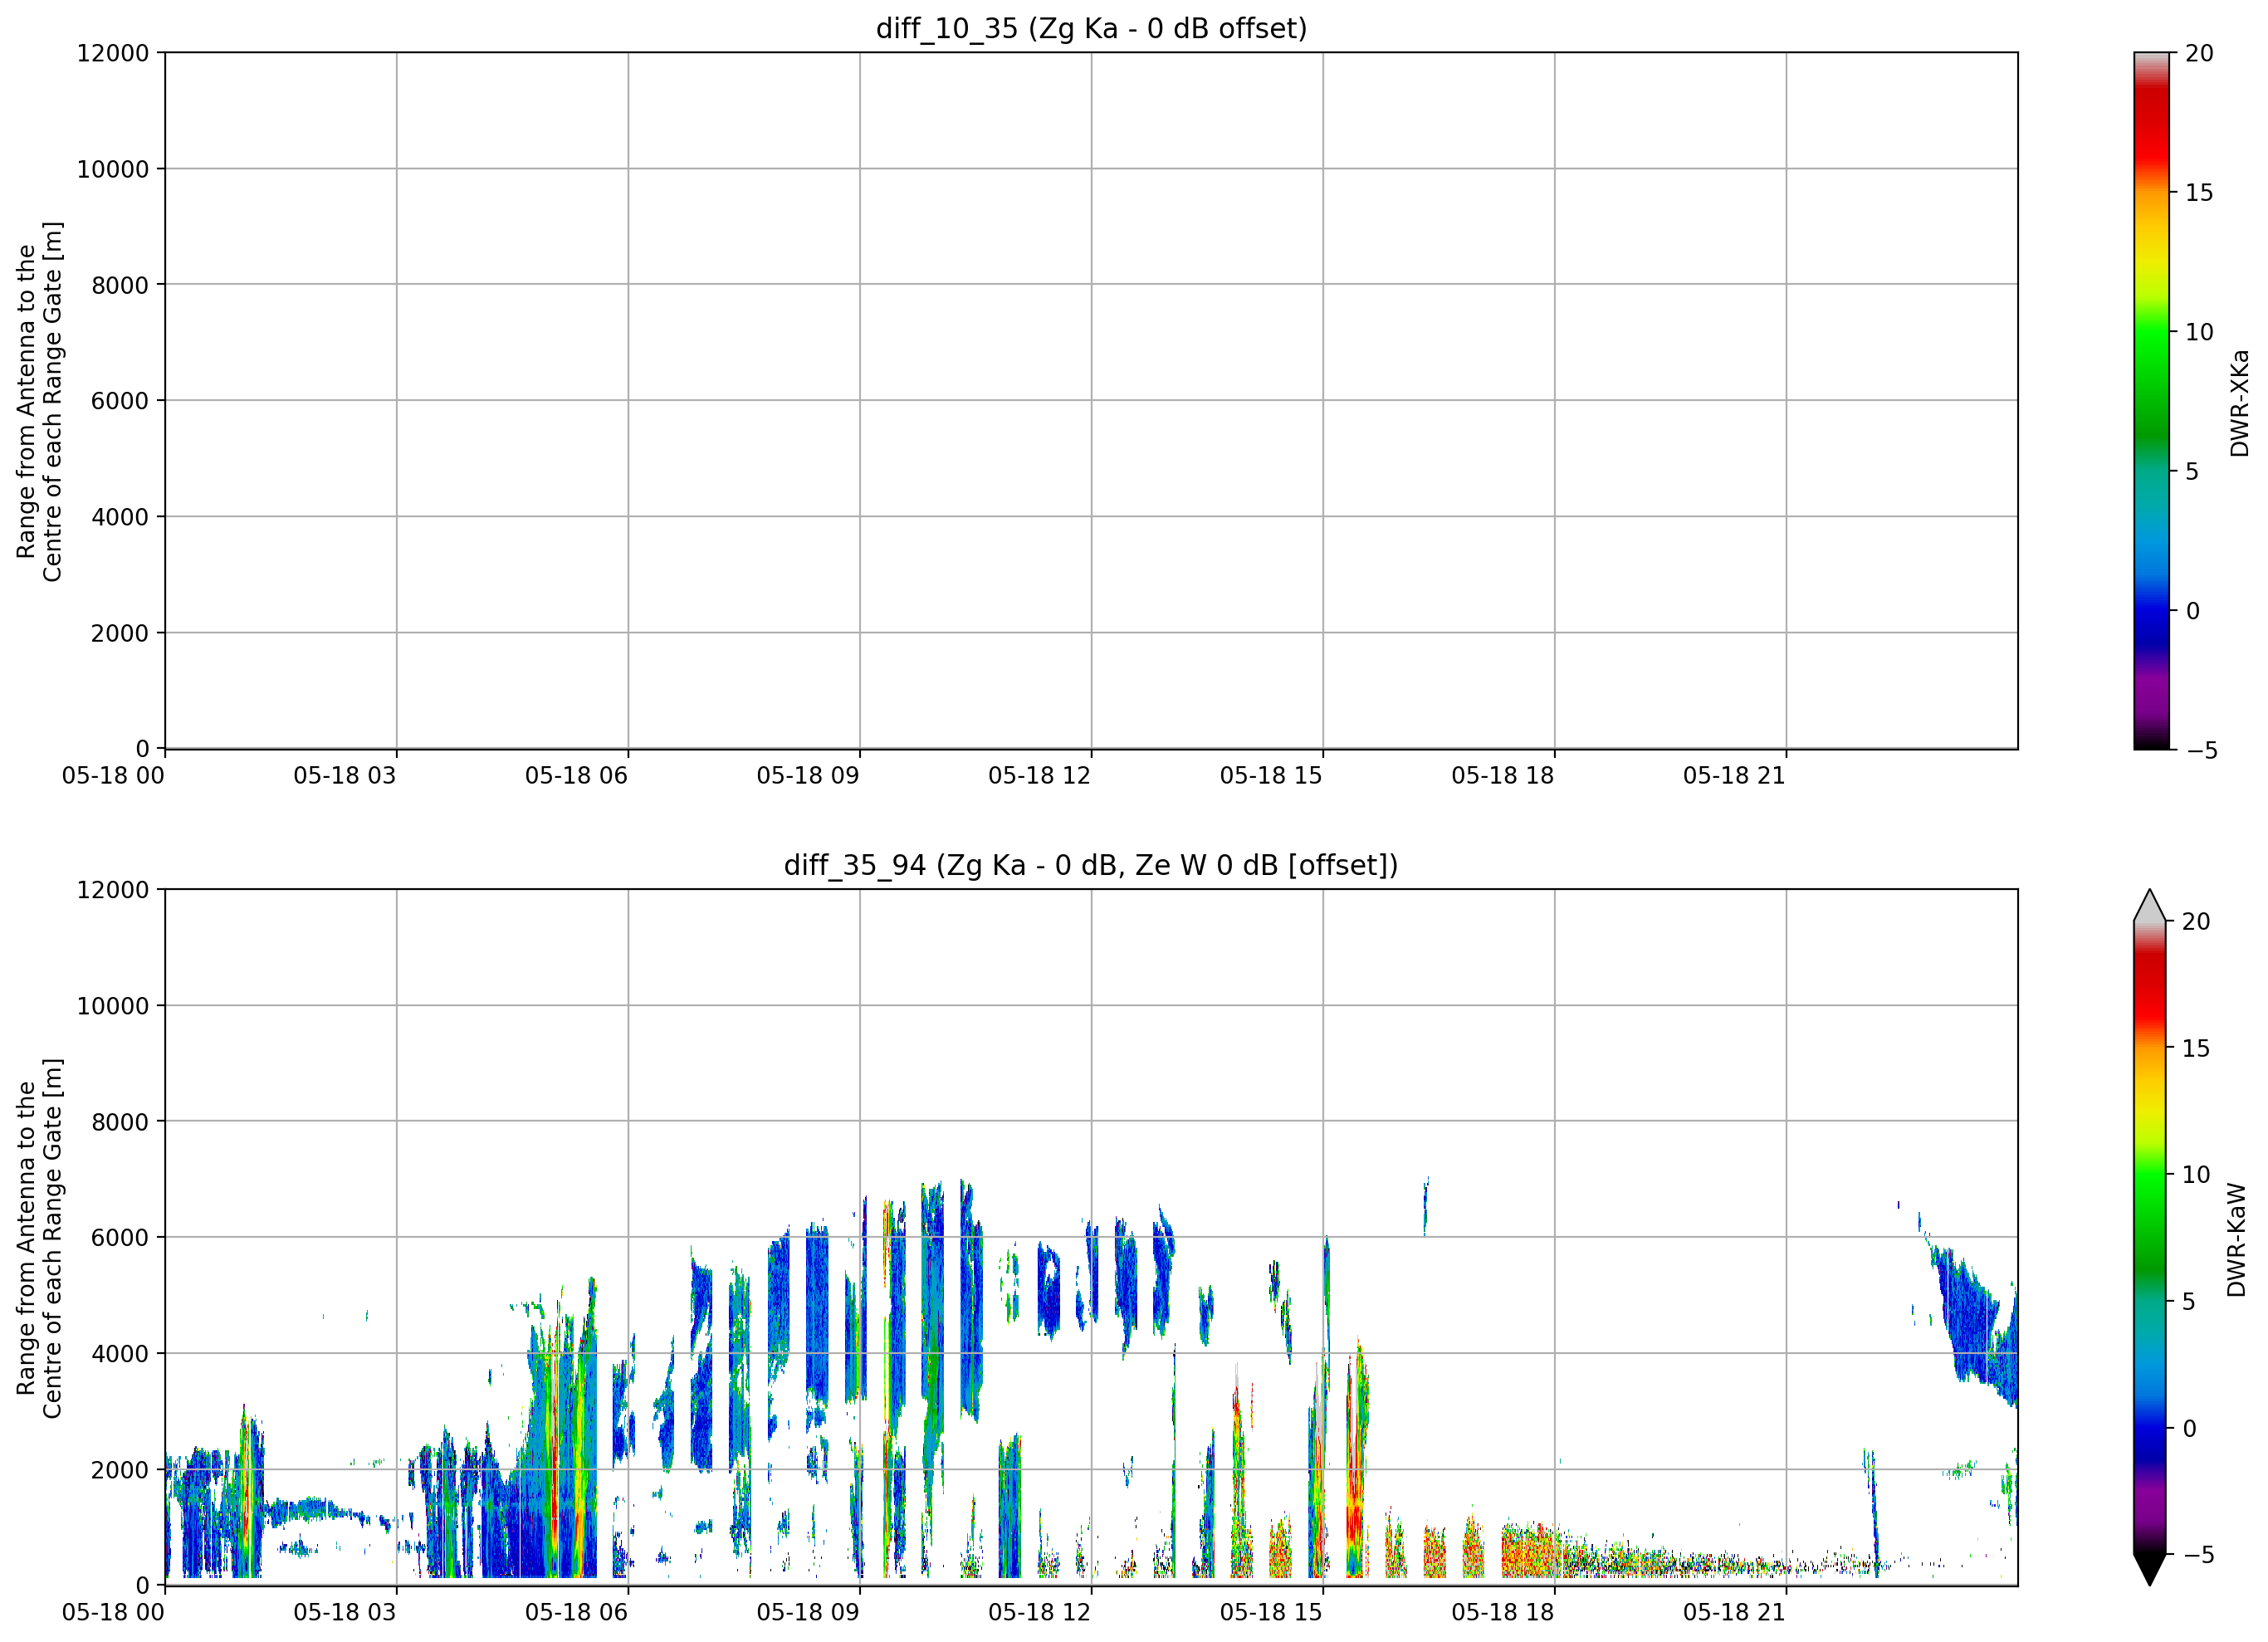Click the '15' tick on the DWR-XKa colorbar
The image size is (2268, 1642).
pos(2199,193)
